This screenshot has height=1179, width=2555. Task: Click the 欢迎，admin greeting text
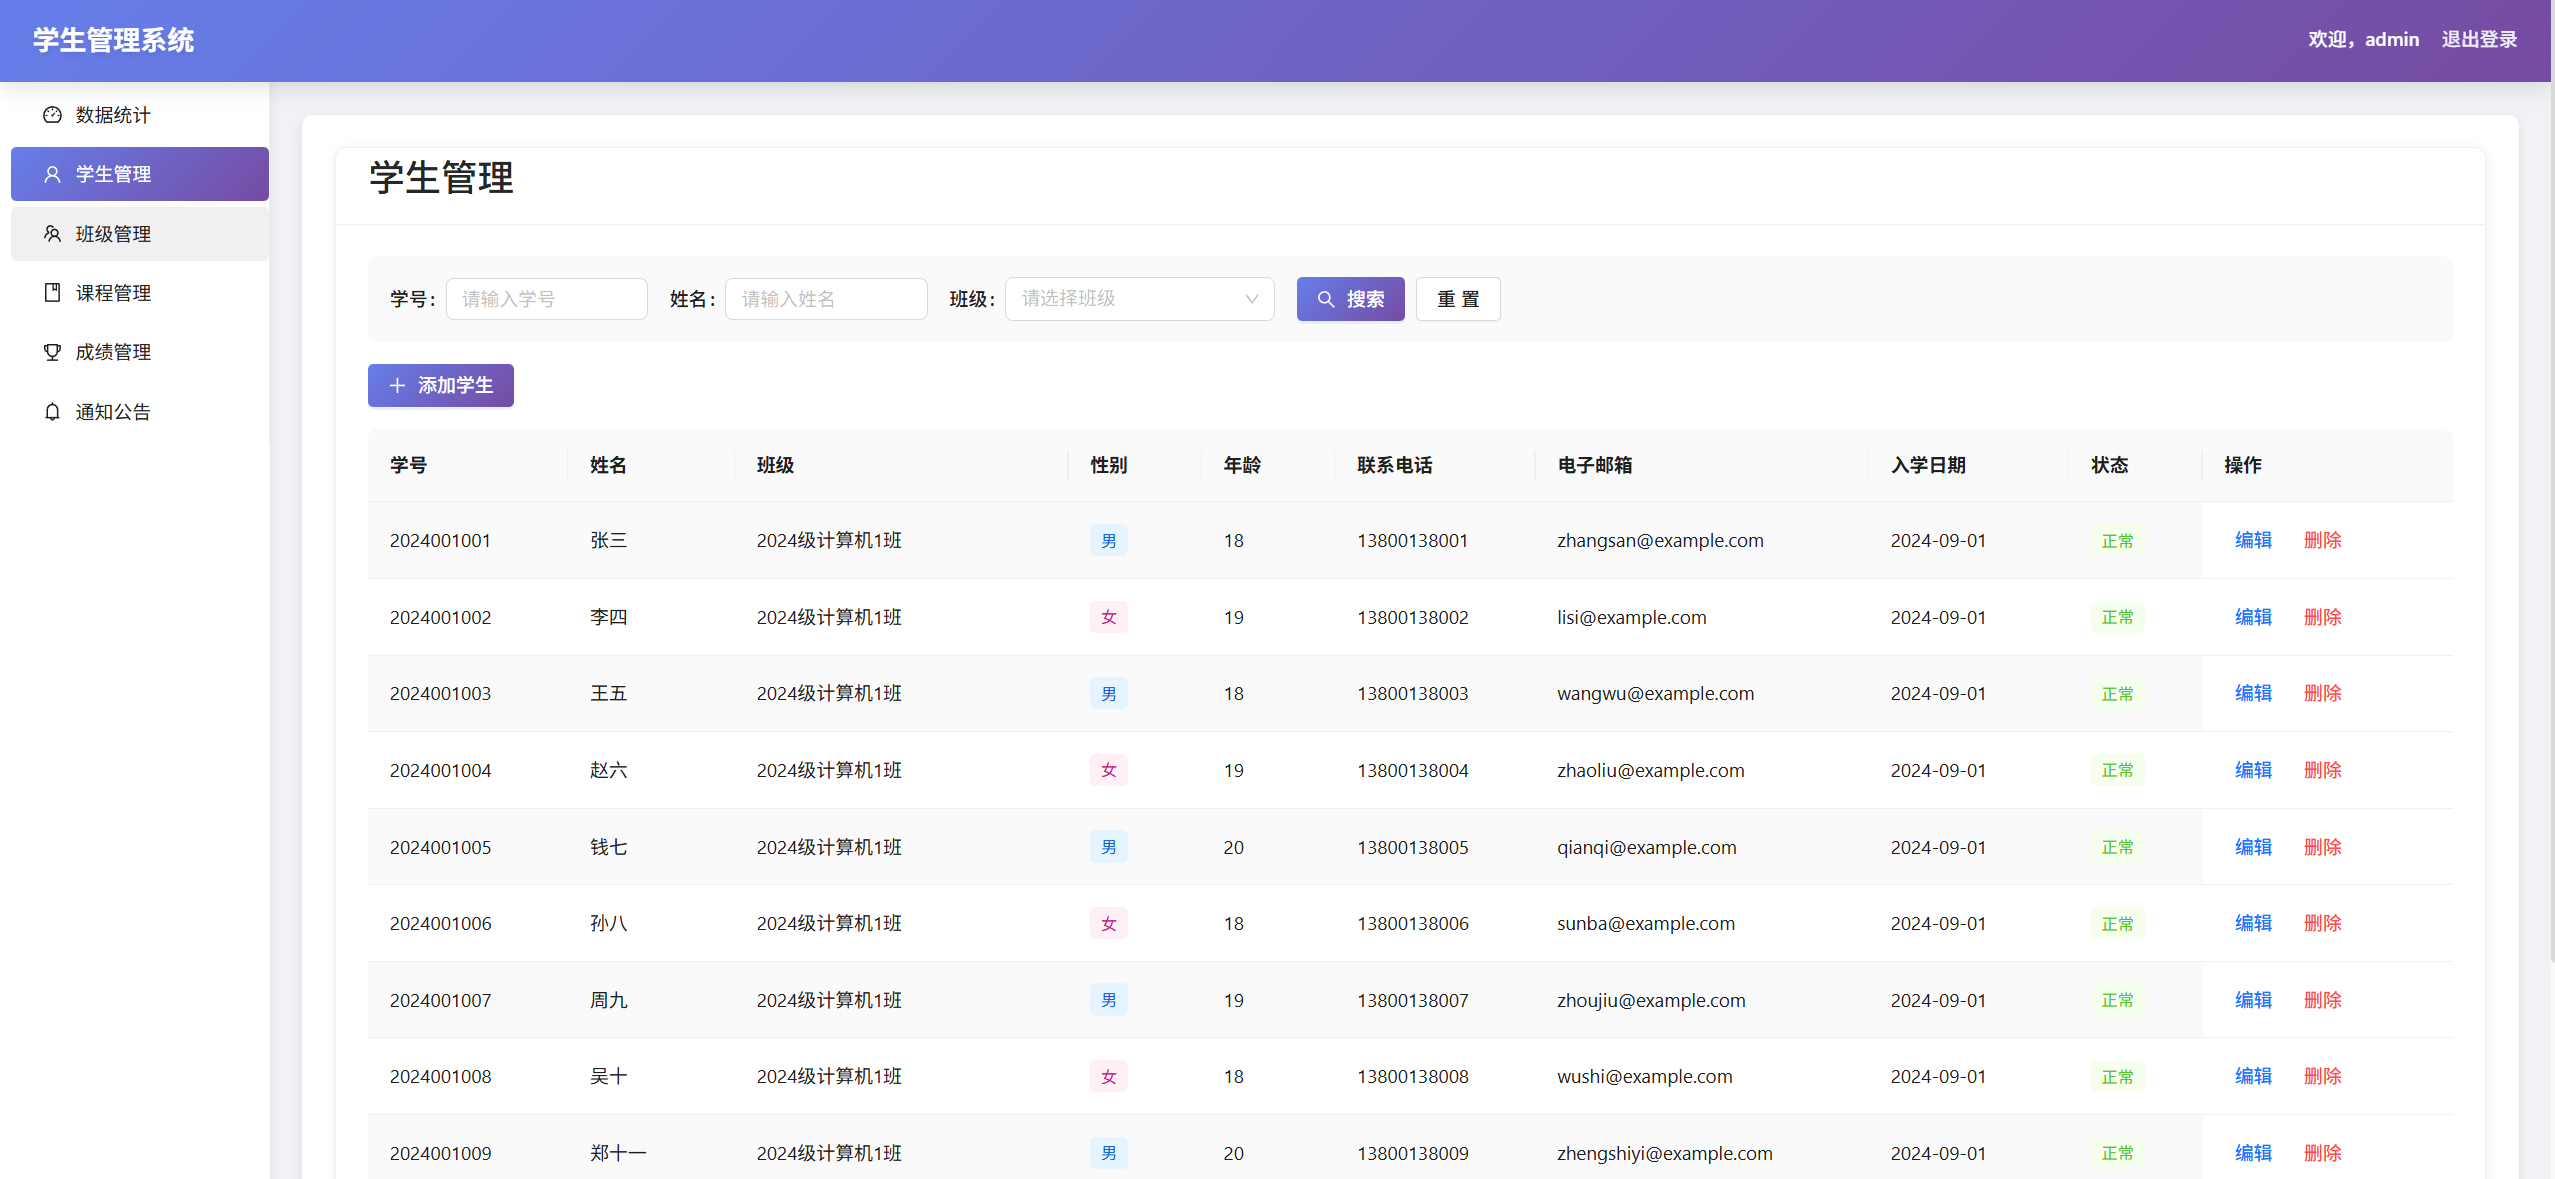pos(2363,40)
